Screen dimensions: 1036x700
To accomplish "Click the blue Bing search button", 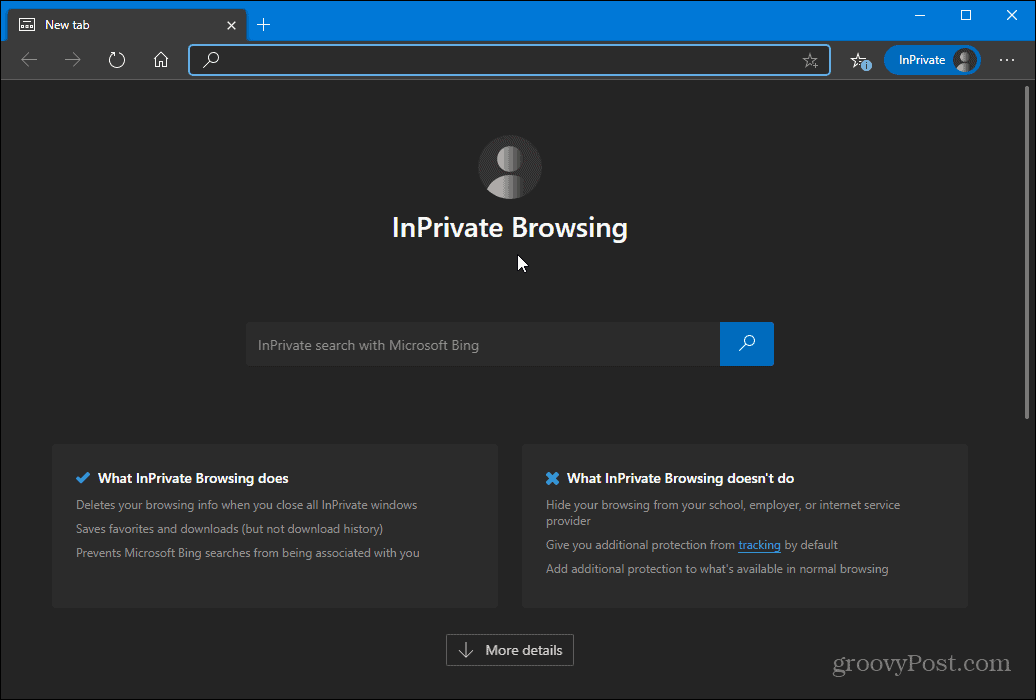I will click(747, 344).
